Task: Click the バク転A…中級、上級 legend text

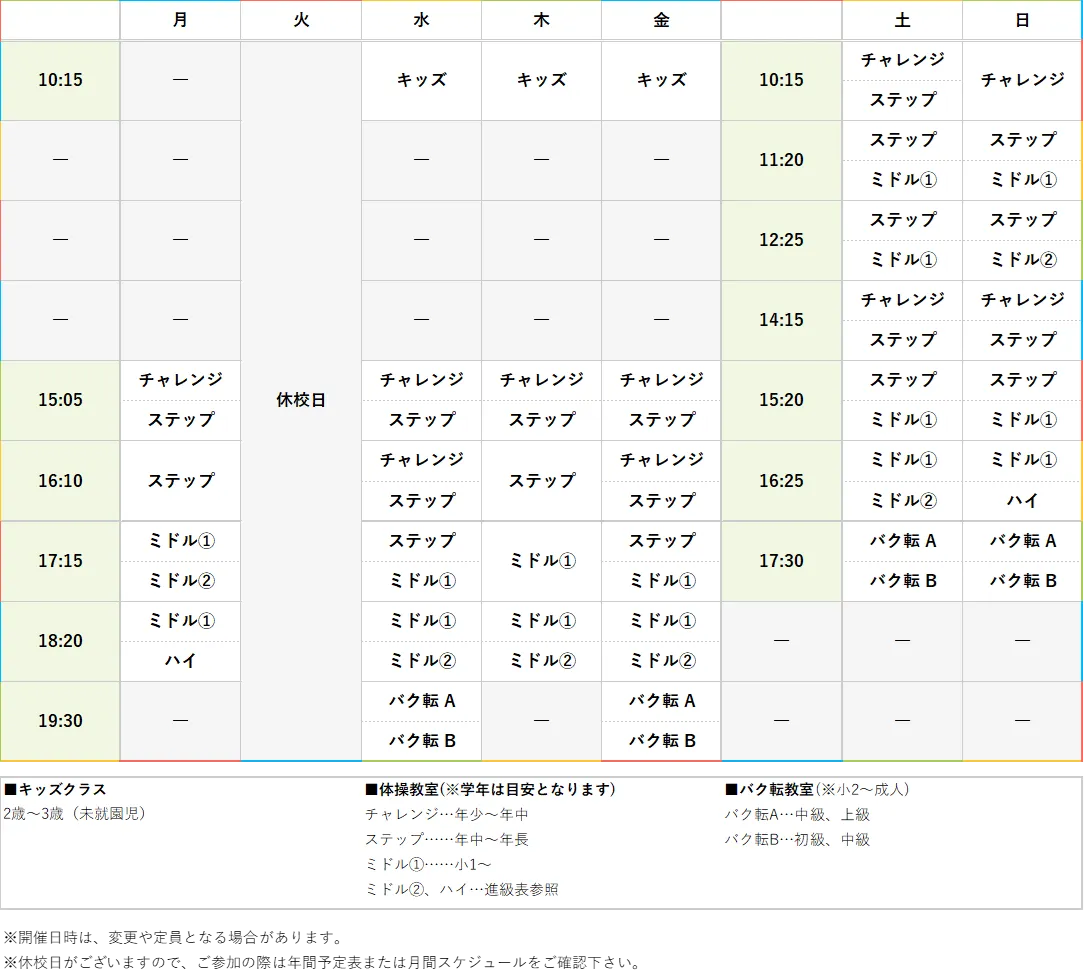Action: [x=799, y=814]
